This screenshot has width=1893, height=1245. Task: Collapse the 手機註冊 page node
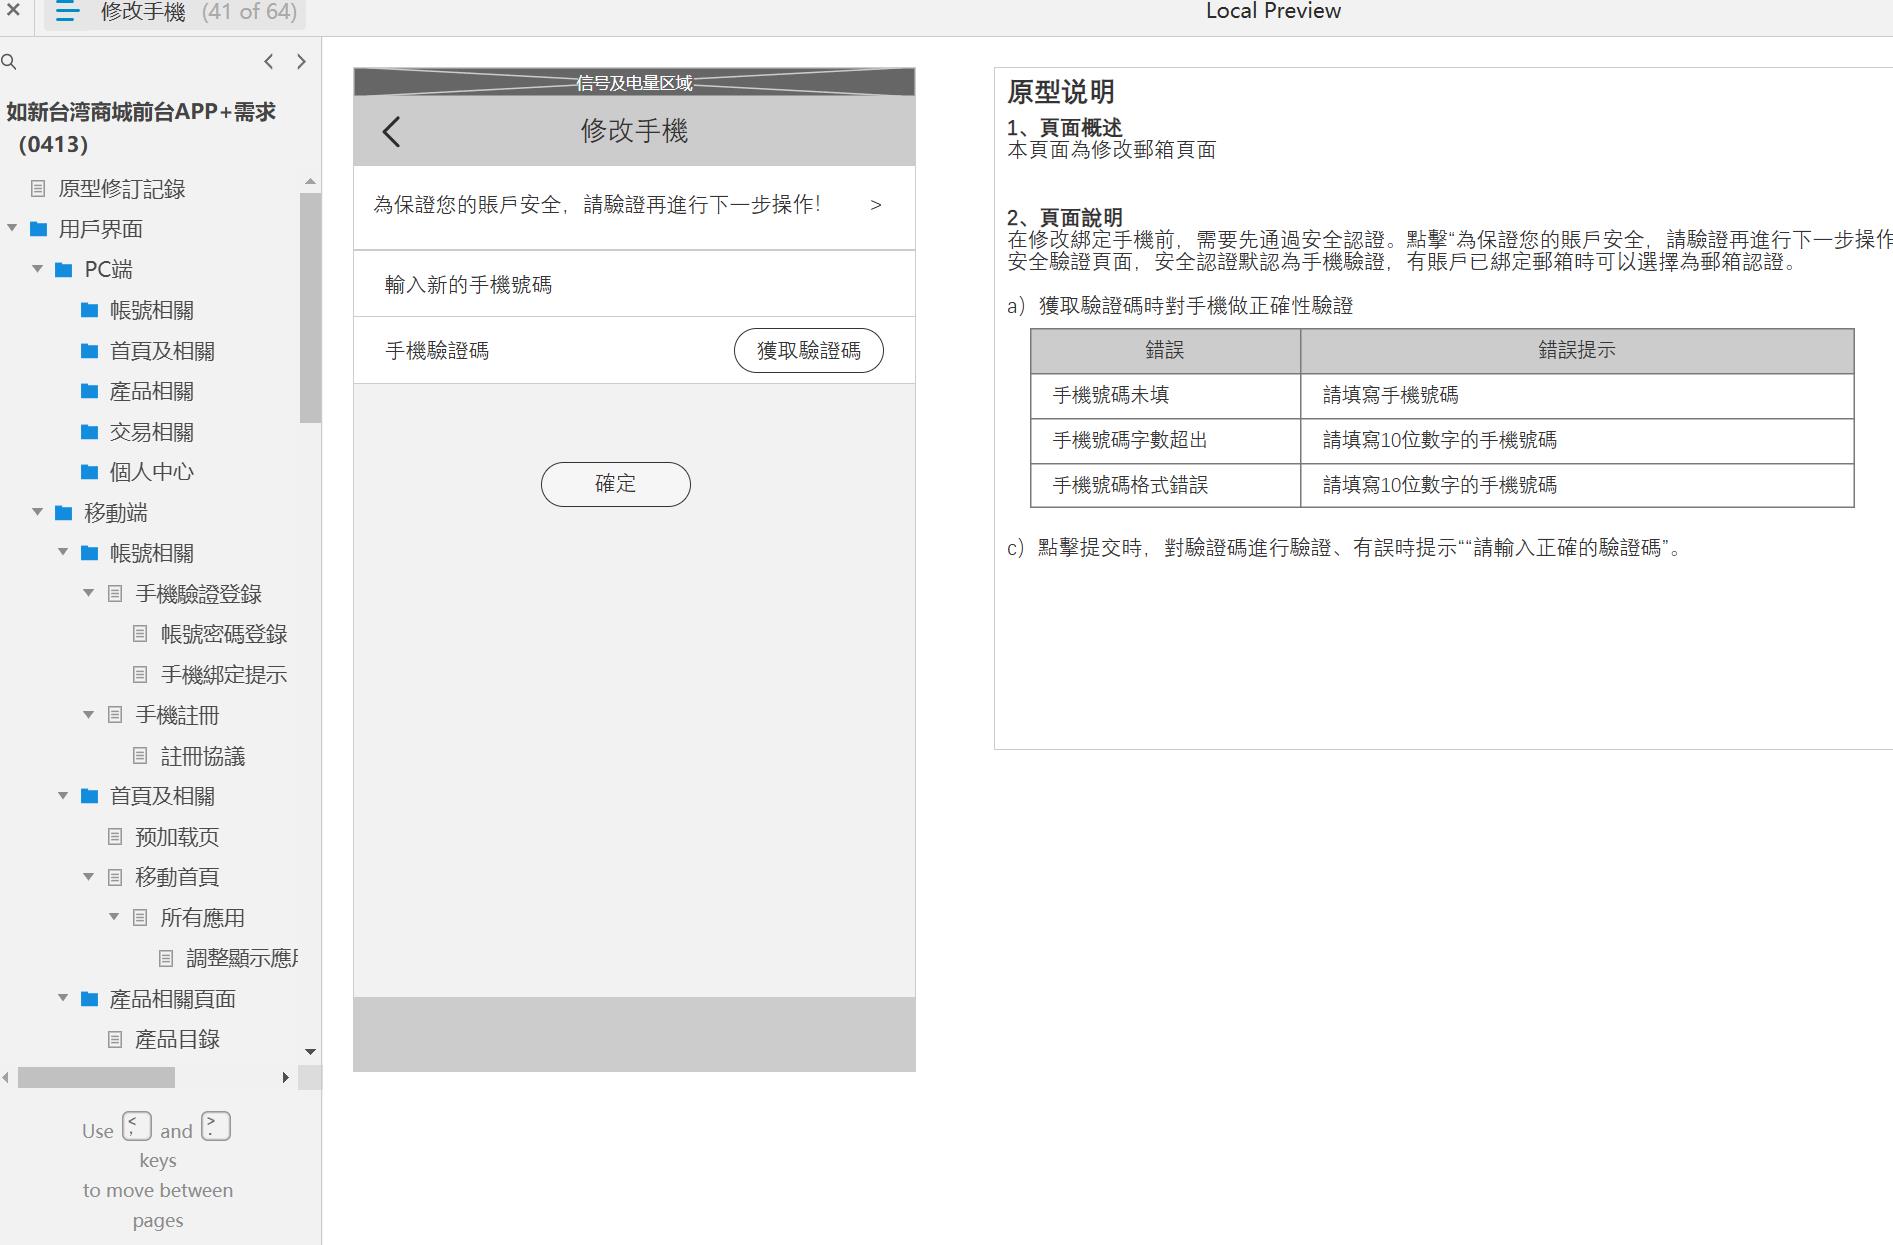(88, 715)
